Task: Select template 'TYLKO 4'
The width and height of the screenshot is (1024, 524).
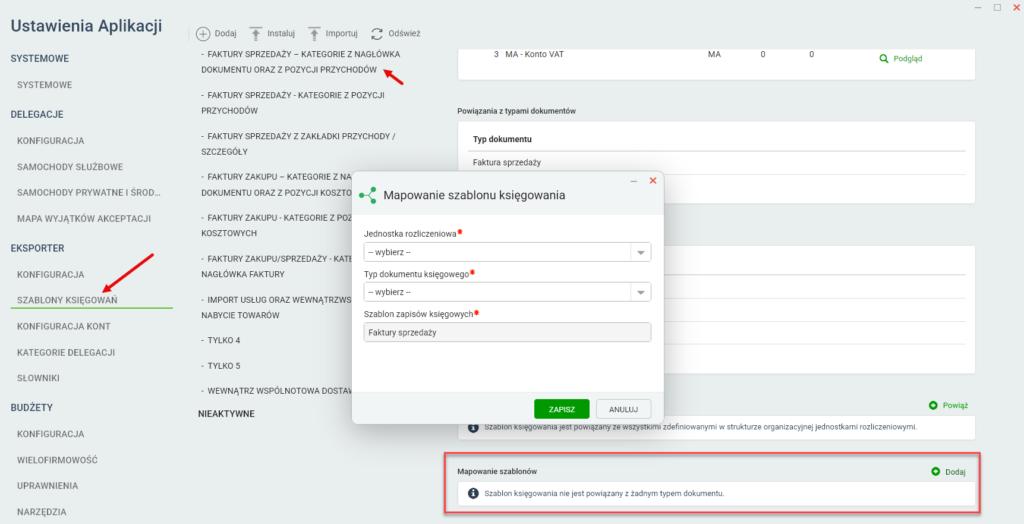Action: pyautogui.click(x=221, y=340)
